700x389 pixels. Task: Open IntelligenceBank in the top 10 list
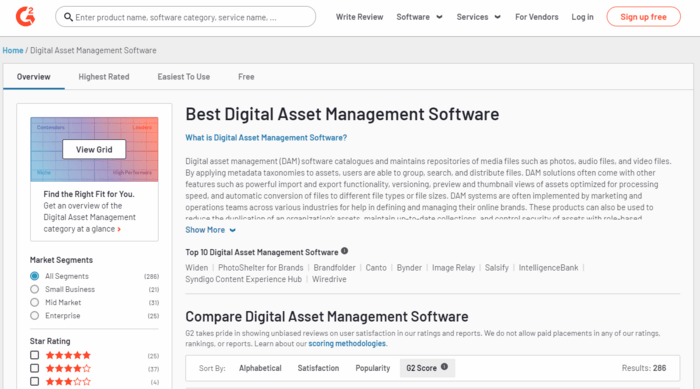coord(548,268)
